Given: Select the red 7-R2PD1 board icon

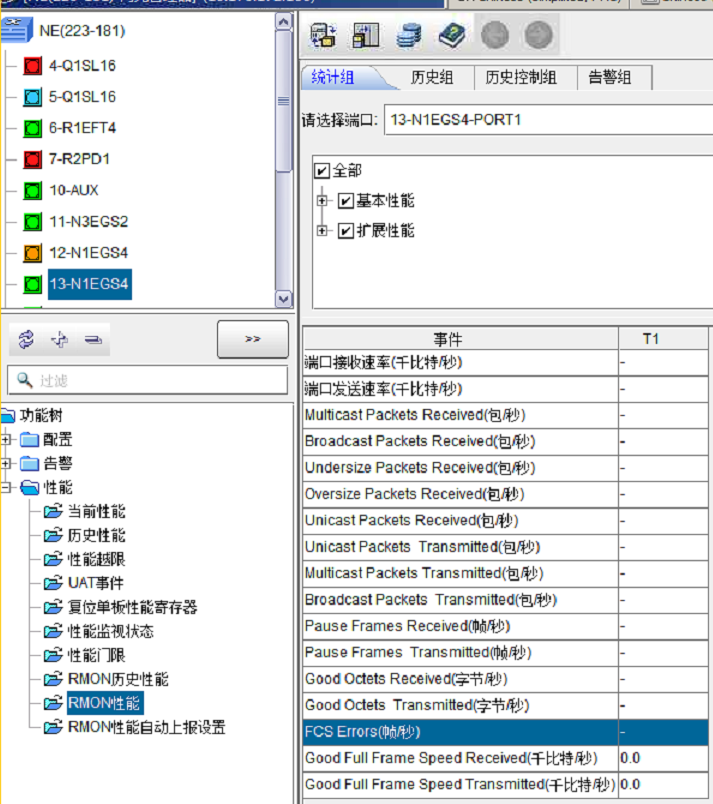Looking at the screenshot, I should coord(32,159).
